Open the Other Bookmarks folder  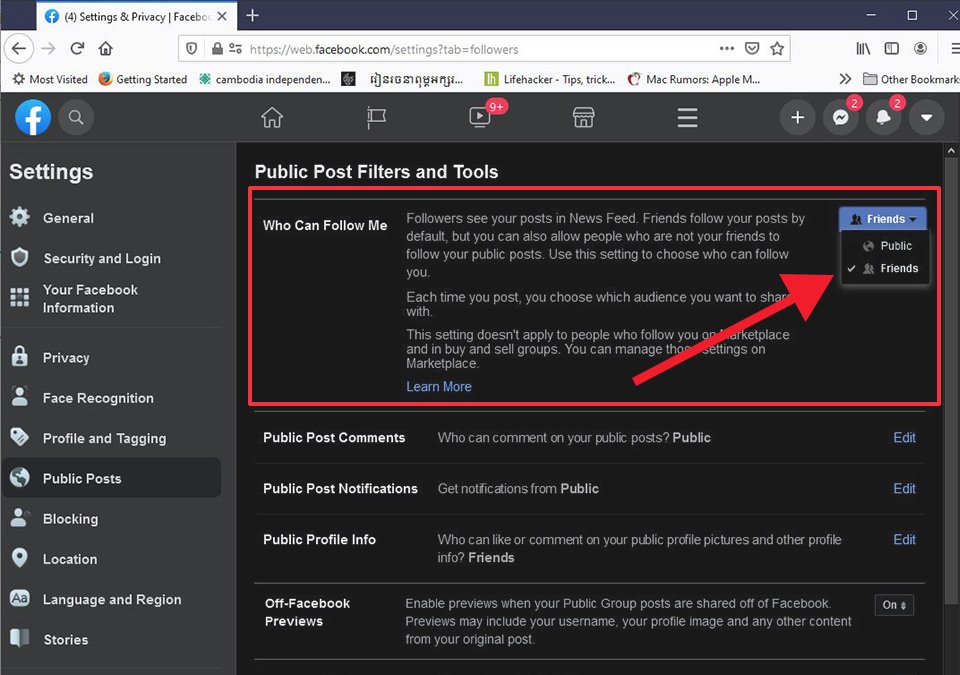911,79
